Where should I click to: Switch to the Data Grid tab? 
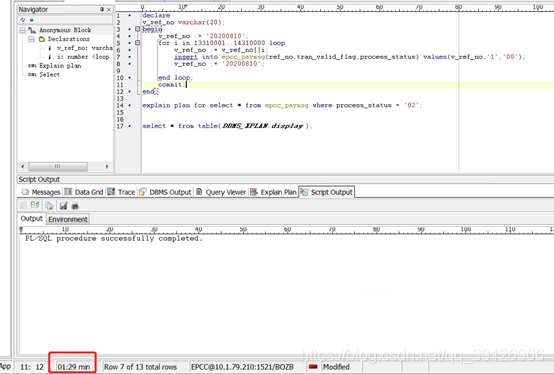click(84, 192)
